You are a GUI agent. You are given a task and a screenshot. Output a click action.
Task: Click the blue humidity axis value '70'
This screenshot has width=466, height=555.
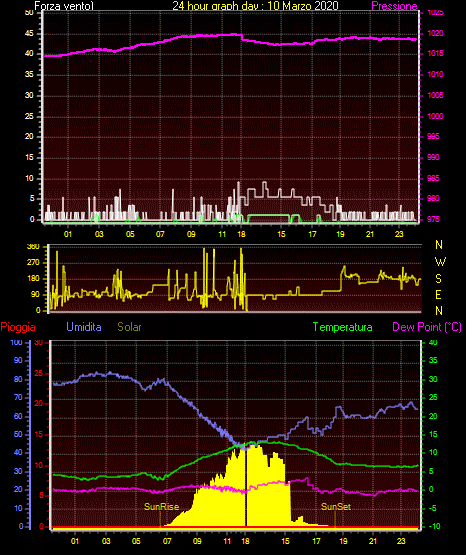(x=18, y=397)
